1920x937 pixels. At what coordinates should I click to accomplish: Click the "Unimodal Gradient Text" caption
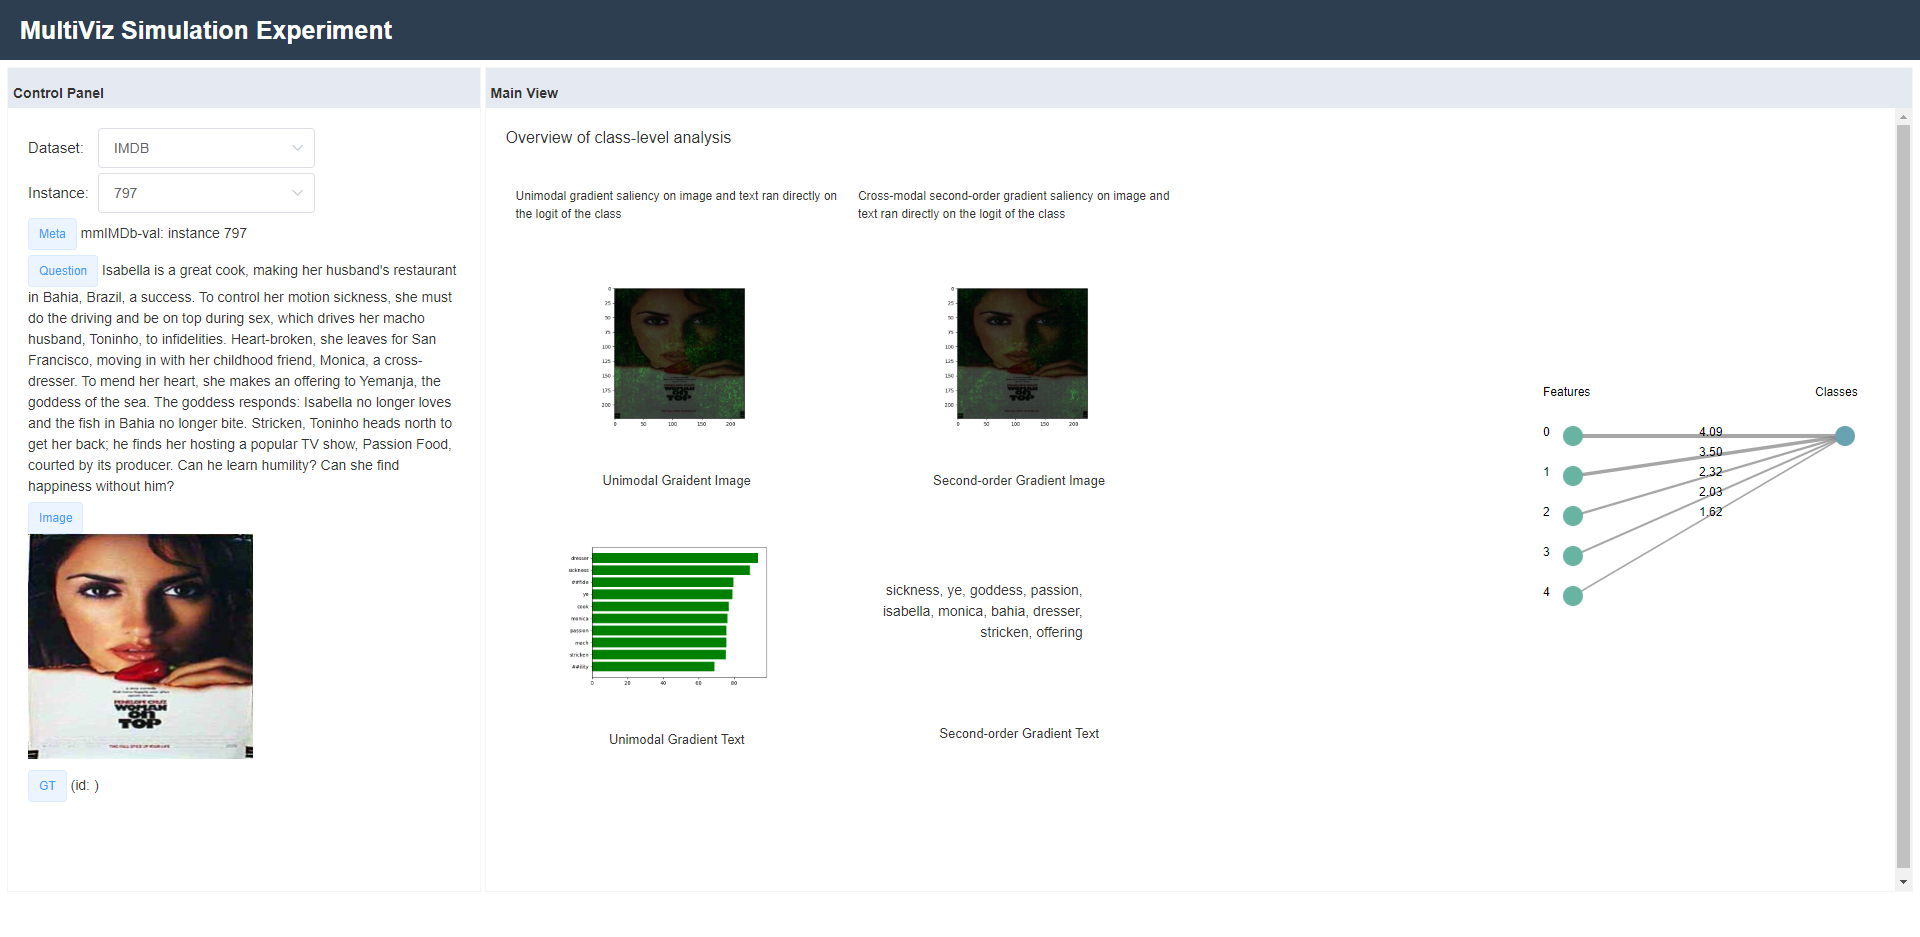(677, 740)
